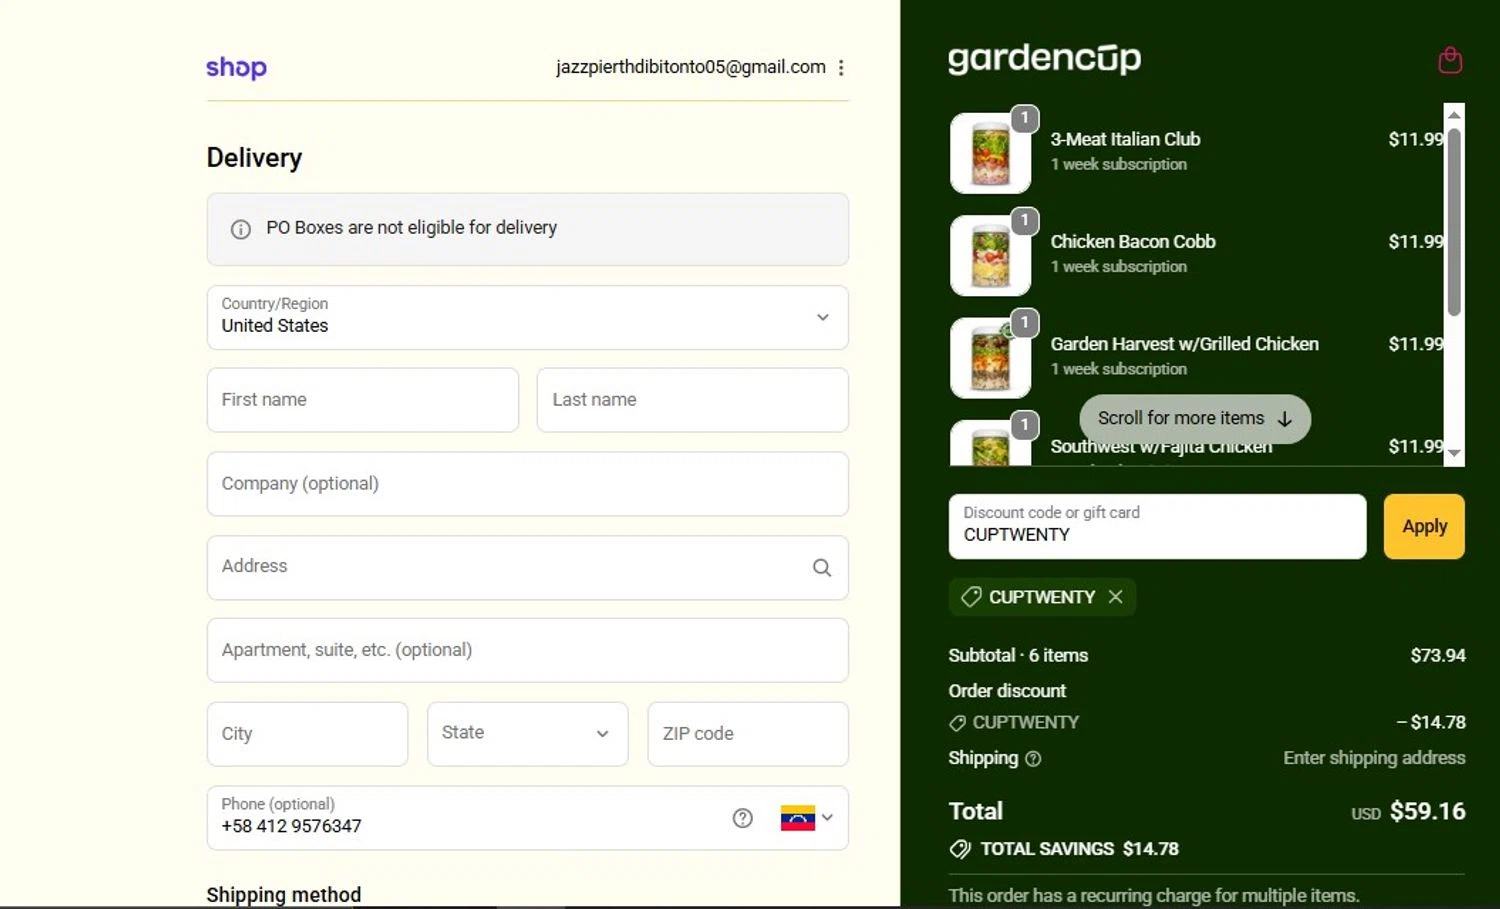The image size is (1500, 909).
Task: Open account options three-dot menu
Action: click(841, 67)
